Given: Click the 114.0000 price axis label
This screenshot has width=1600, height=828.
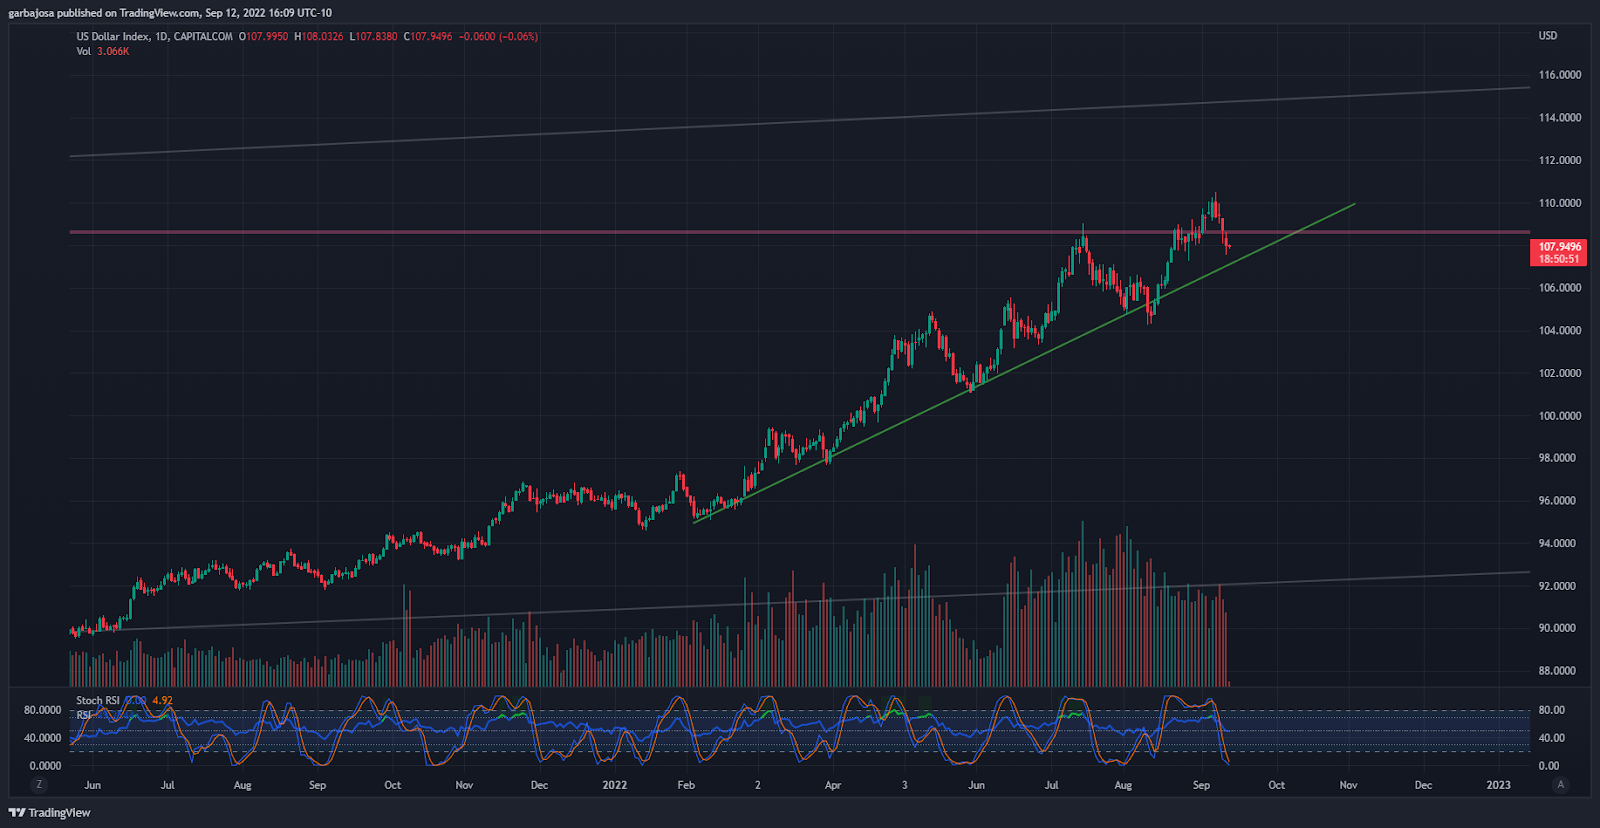Looking at the screenshot, I should click(x=1560, y=117).
